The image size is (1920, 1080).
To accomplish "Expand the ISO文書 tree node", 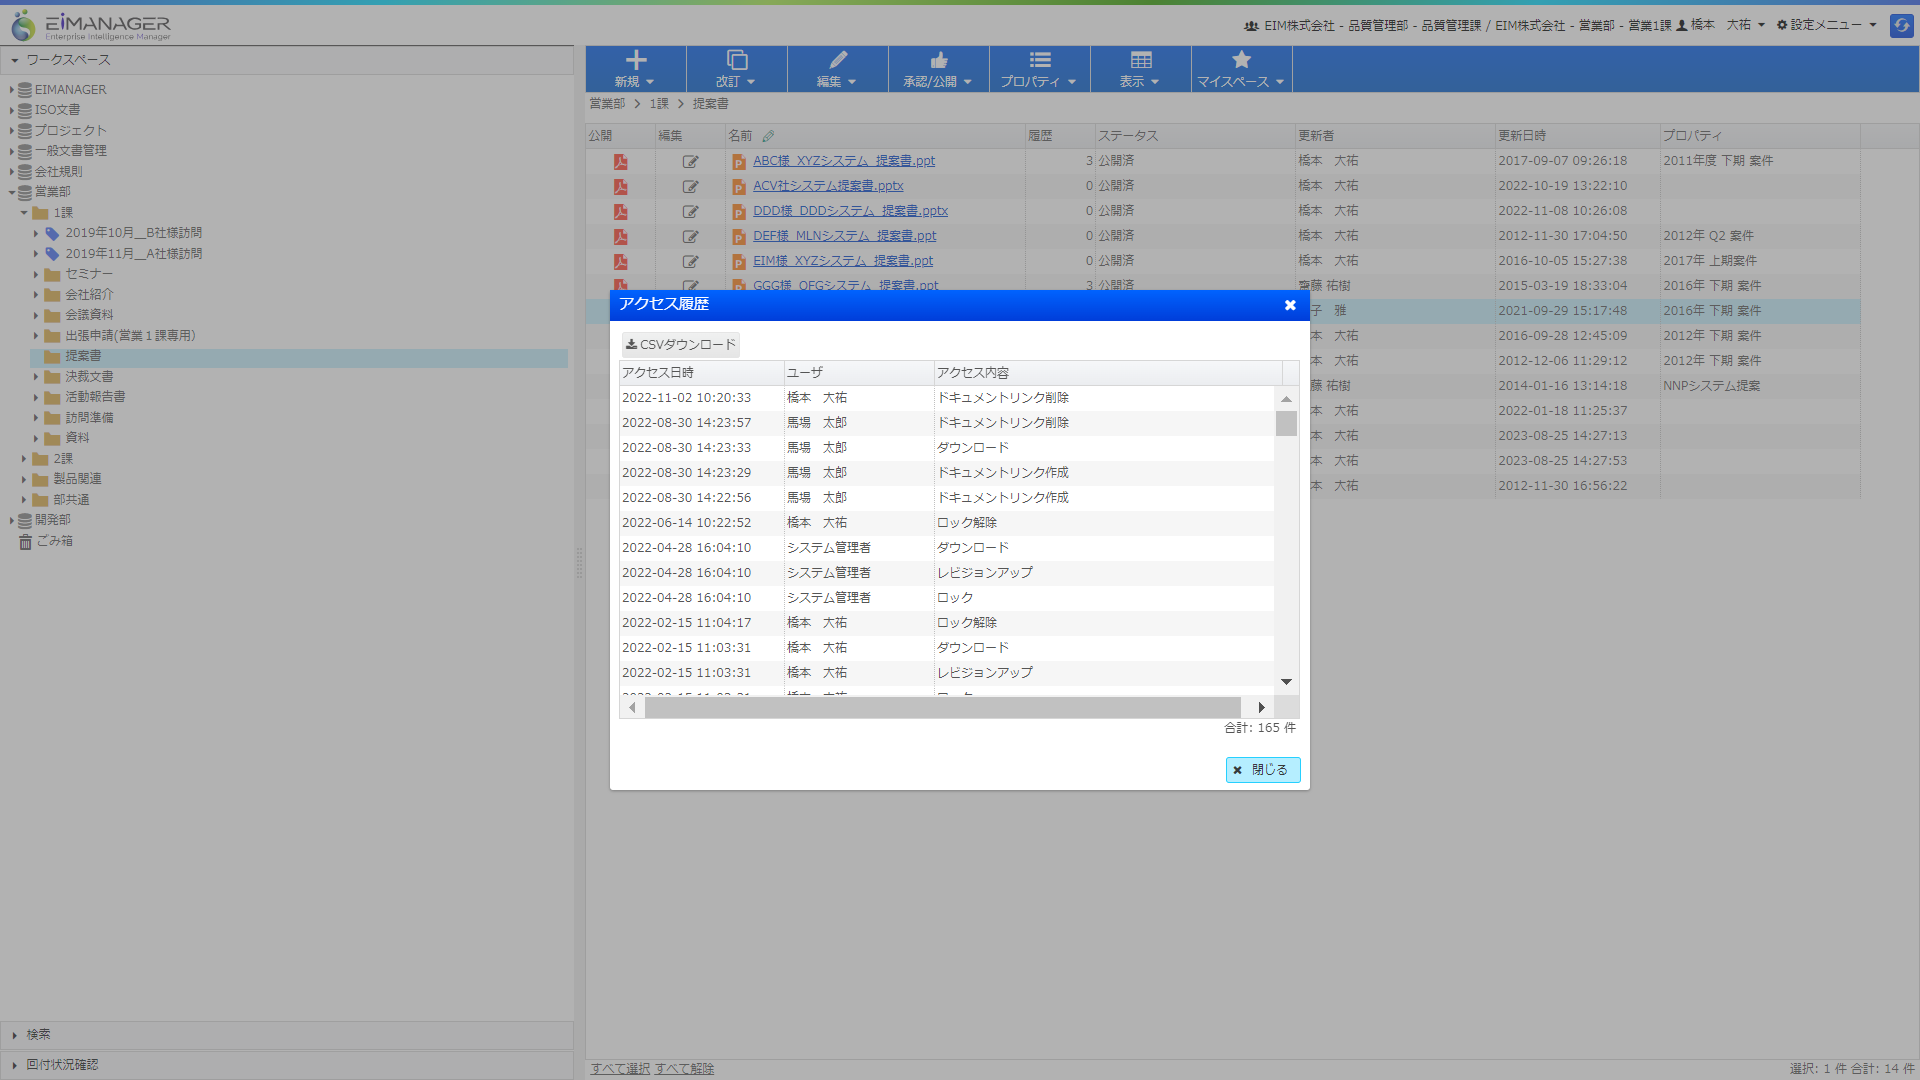I will click(x=11, y=110).
